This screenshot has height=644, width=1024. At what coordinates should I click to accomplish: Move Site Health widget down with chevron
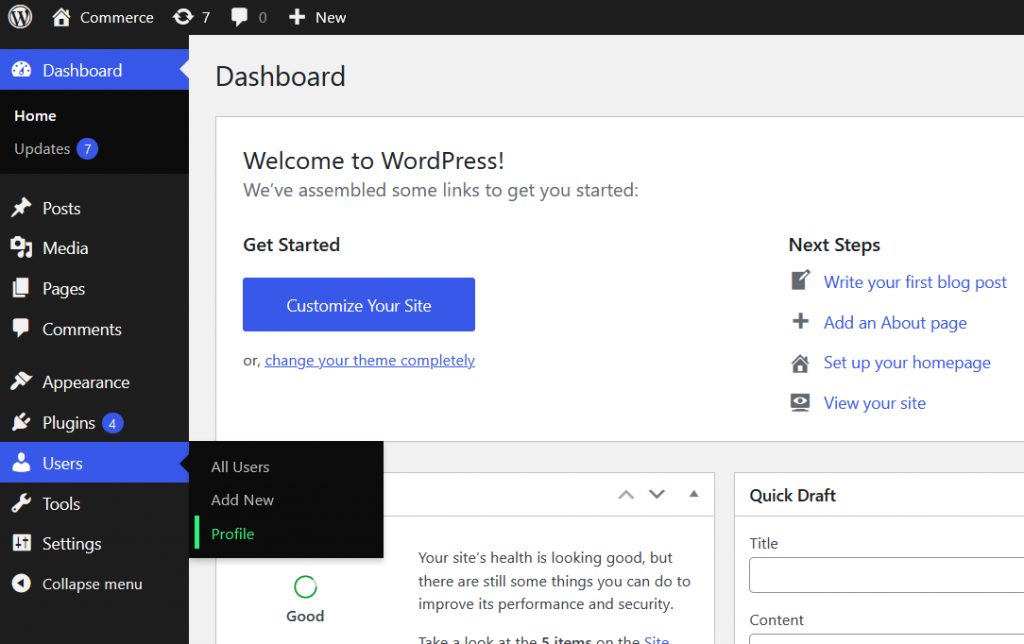pos(657,494)
